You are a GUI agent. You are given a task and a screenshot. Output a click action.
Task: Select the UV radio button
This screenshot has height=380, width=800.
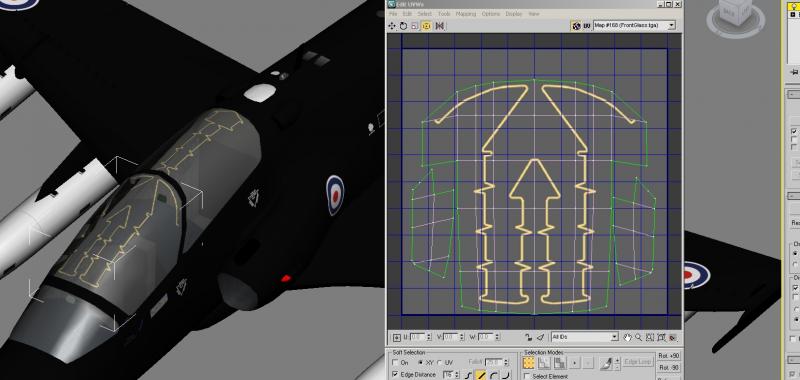tap(439, 362)
